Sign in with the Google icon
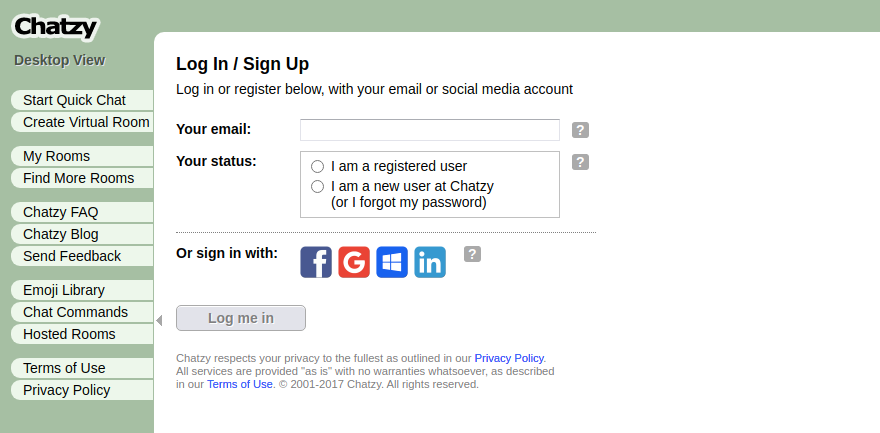 pyautogui.click(x=354, y=262)
